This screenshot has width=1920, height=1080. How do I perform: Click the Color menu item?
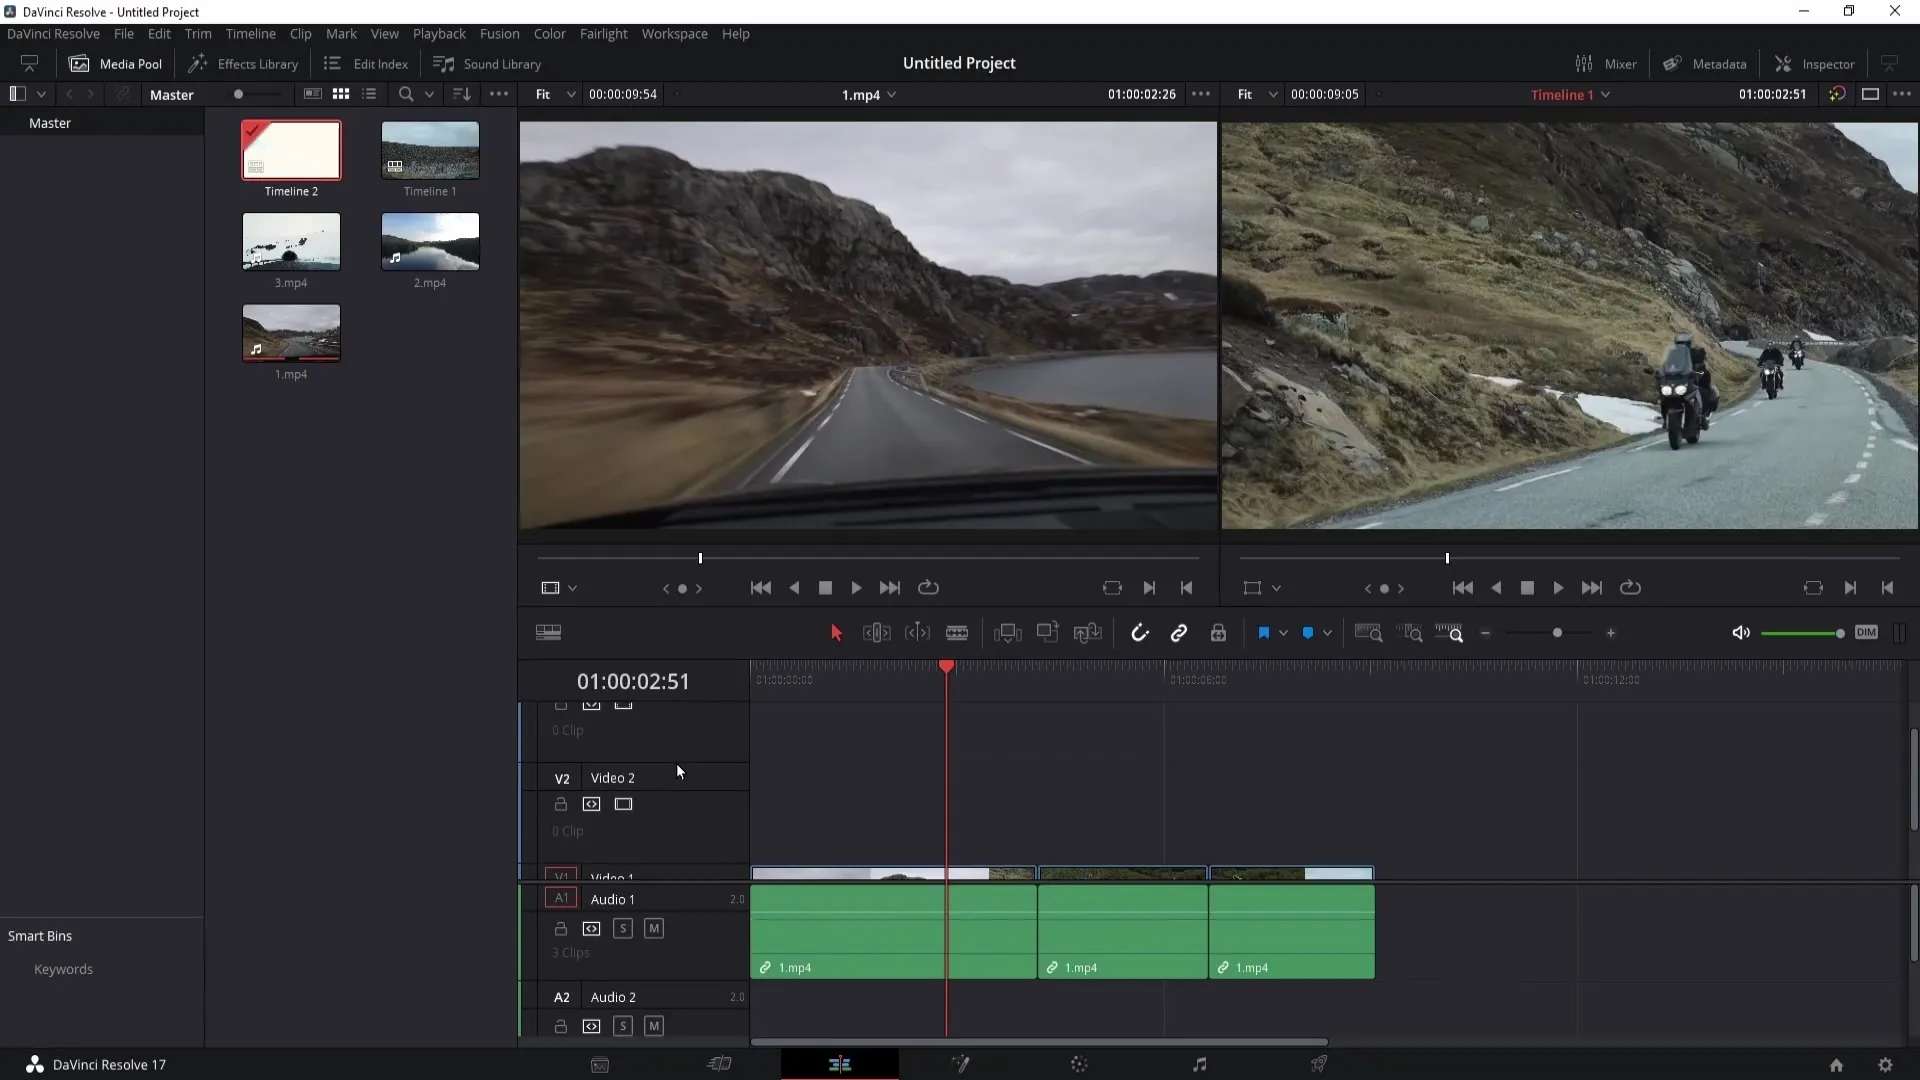[x=551, y=33]
